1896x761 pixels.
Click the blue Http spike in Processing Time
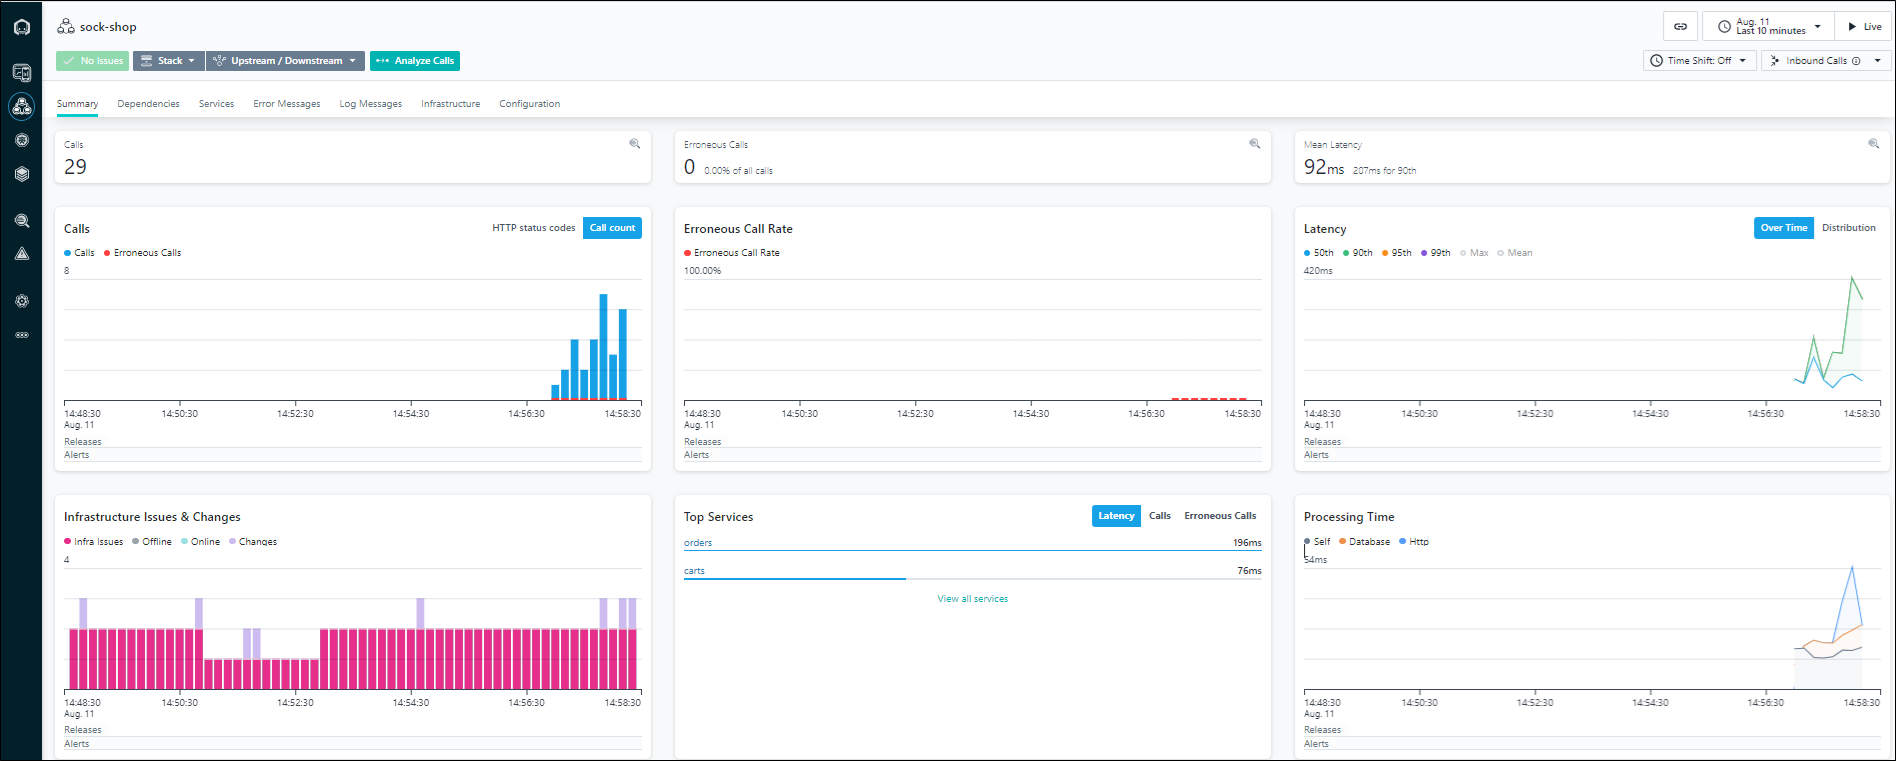tap(1852, 568)
